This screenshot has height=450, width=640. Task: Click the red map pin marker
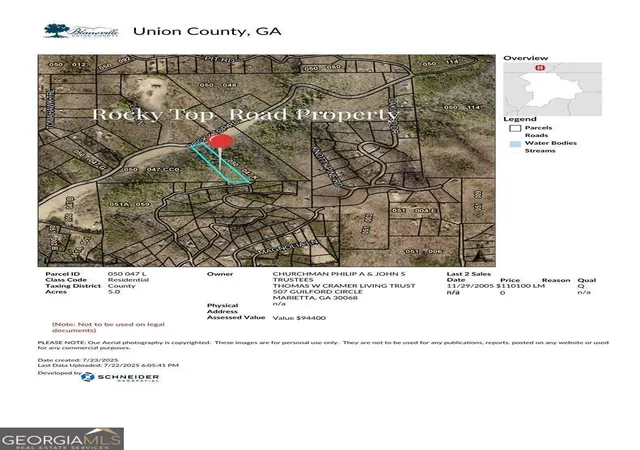coord(220,141)
